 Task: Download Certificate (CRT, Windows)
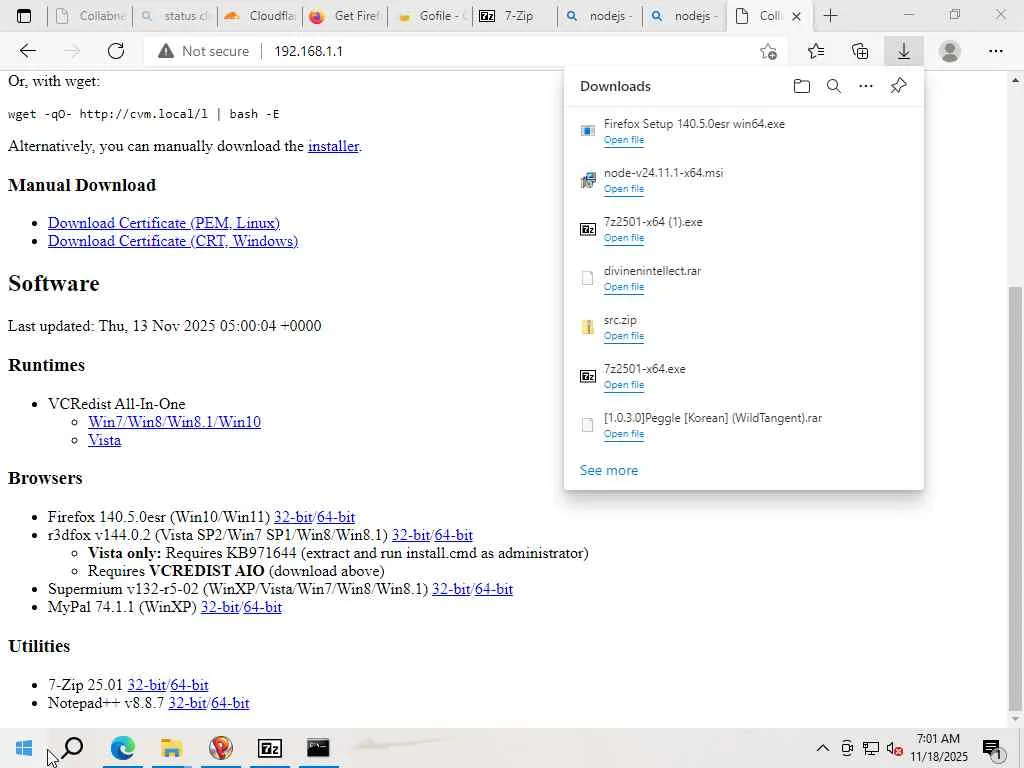click(x=173, y=241)
